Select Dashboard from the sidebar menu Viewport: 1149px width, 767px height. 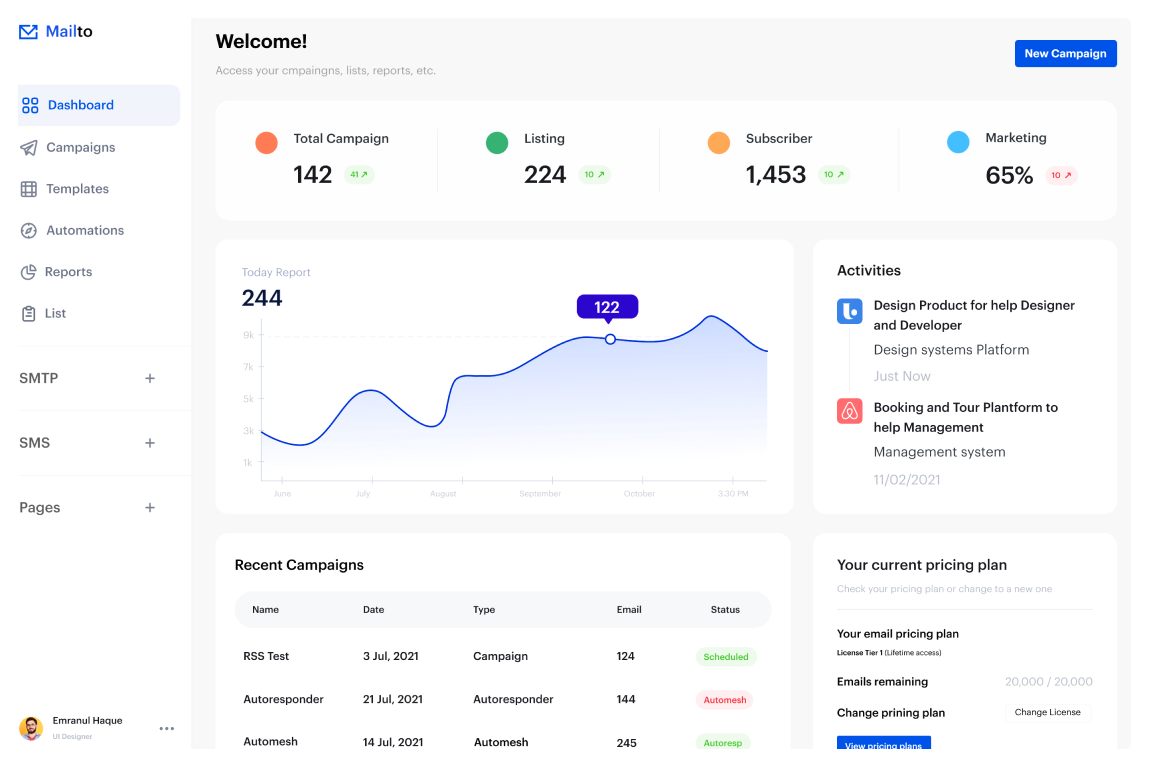(81, 105)
